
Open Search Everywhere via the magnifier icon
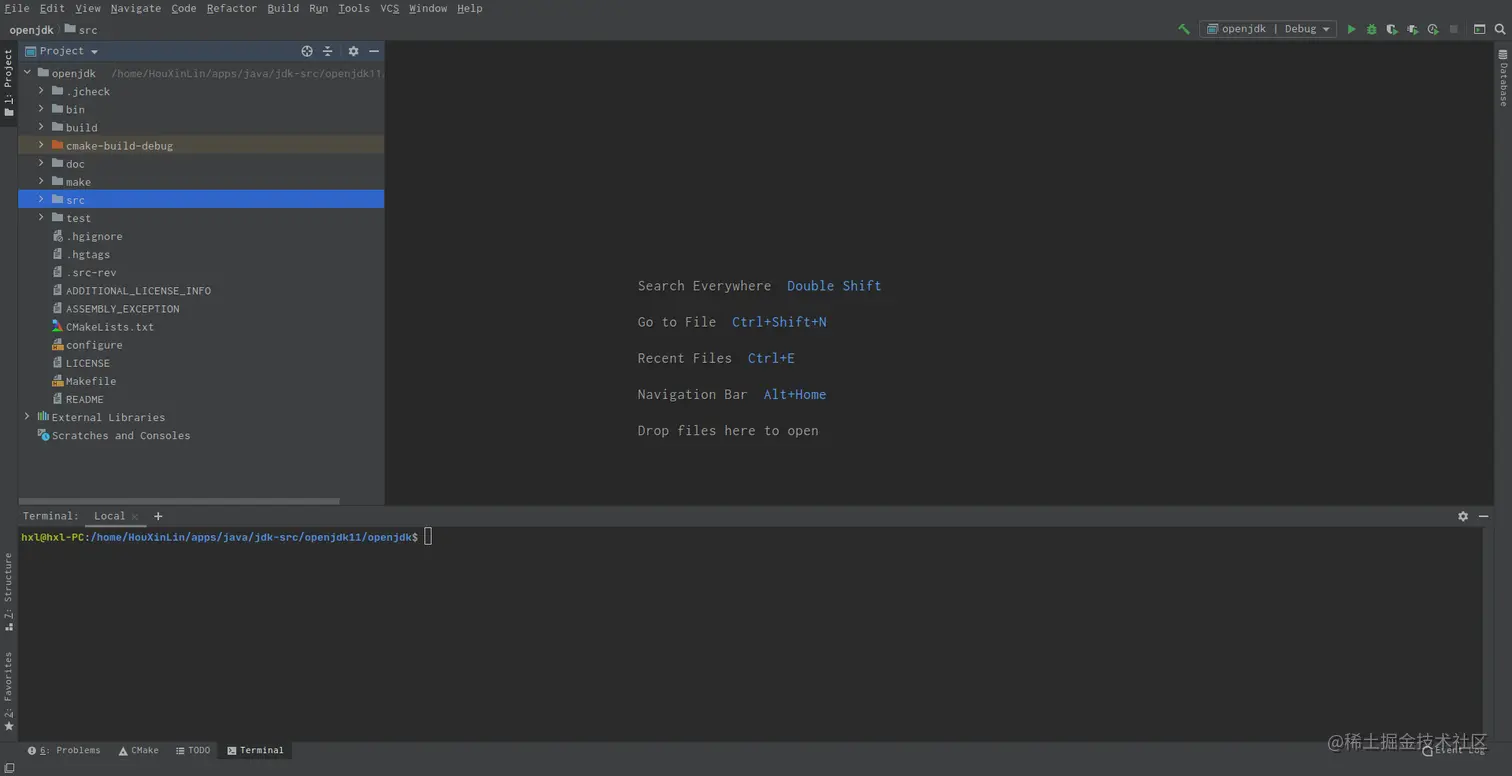pos(1500,29)
